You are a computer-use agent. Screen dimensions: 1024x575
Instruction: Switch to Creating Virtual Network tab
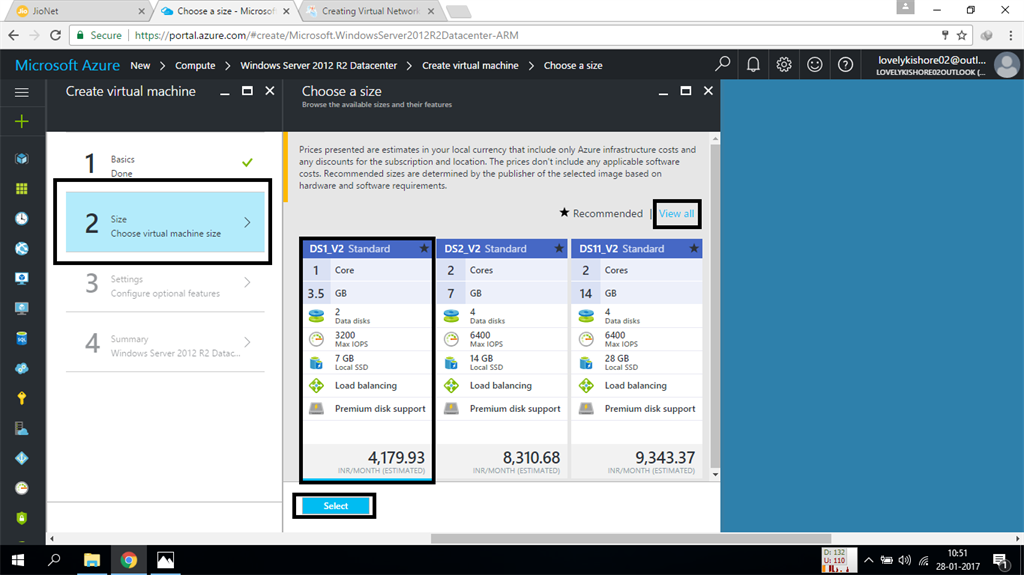[x=370, y=11]
